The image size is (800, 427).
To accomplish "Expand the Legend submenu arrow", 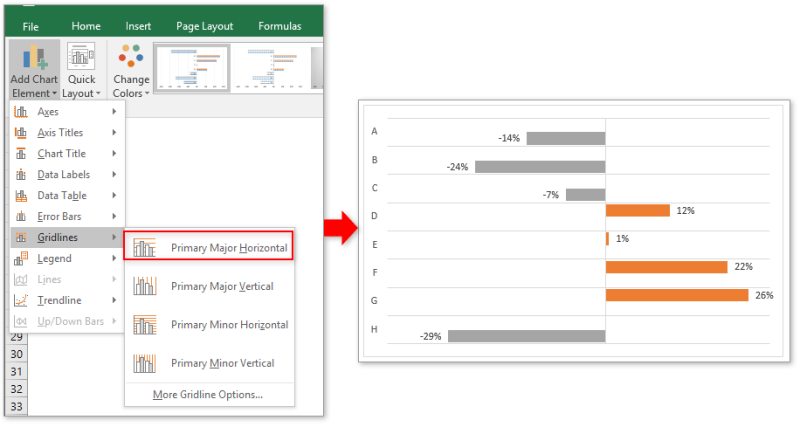I will point(114,258).
